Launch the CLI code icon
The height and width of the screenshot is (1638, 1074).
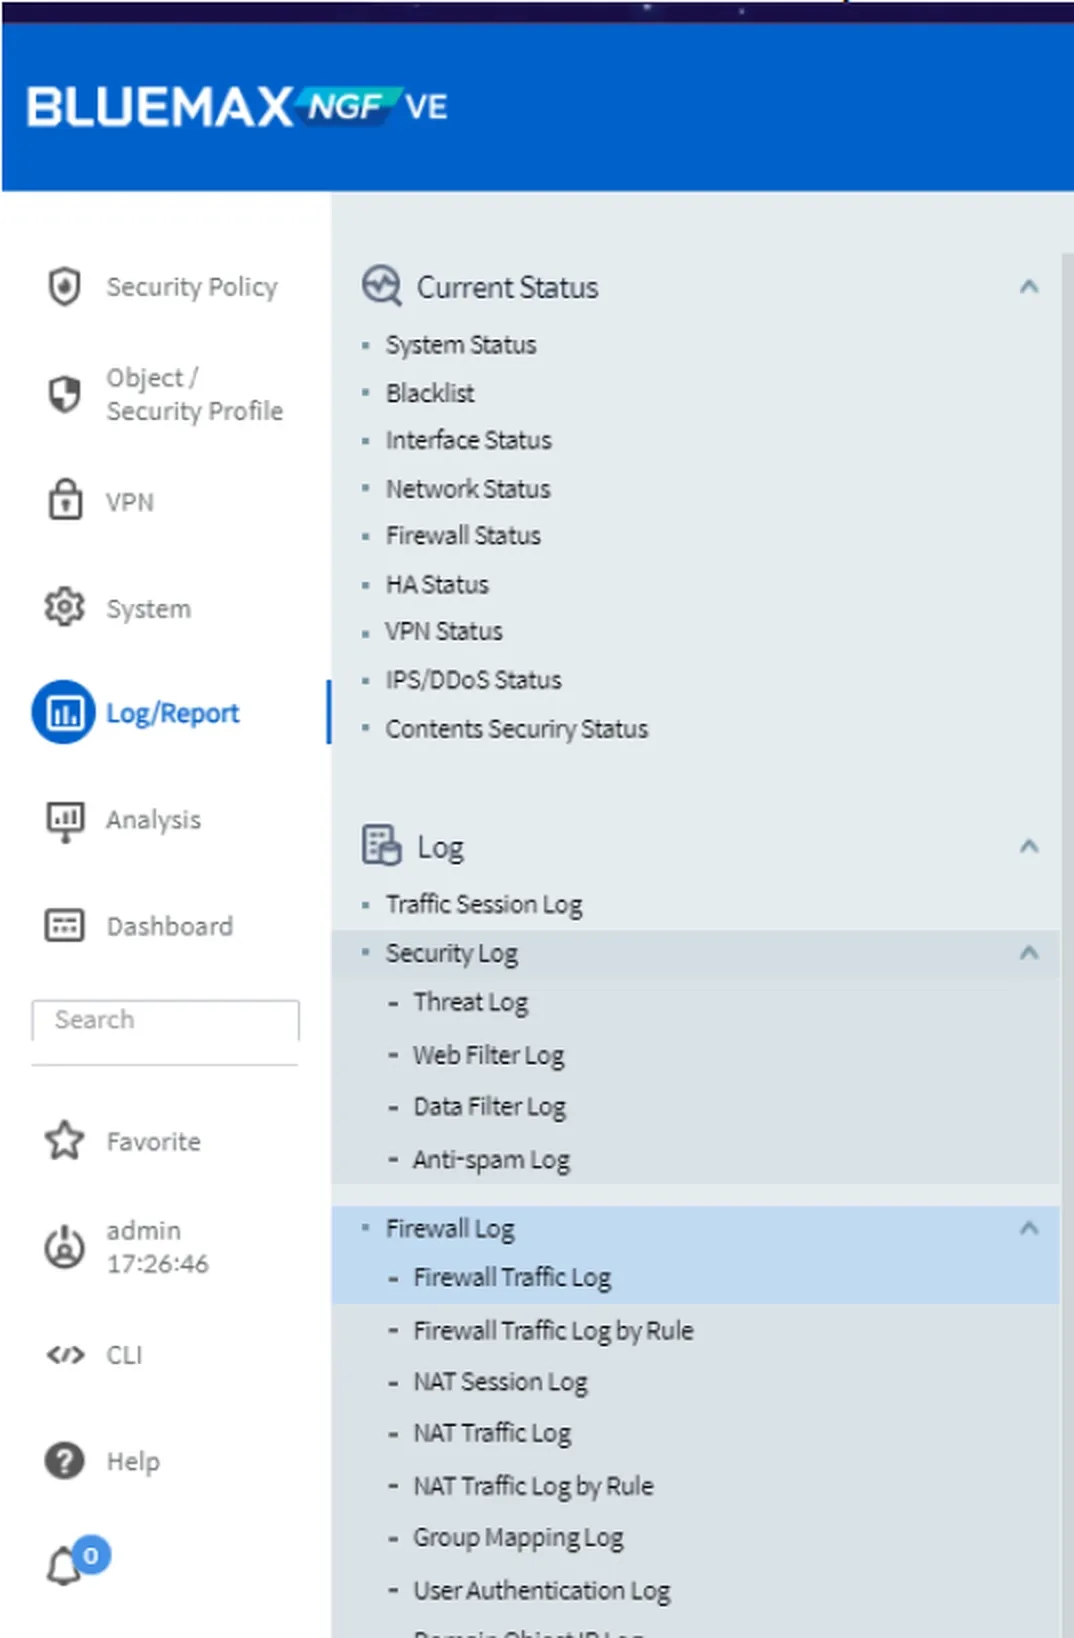pyautogui.click(x=65, y=1355)
